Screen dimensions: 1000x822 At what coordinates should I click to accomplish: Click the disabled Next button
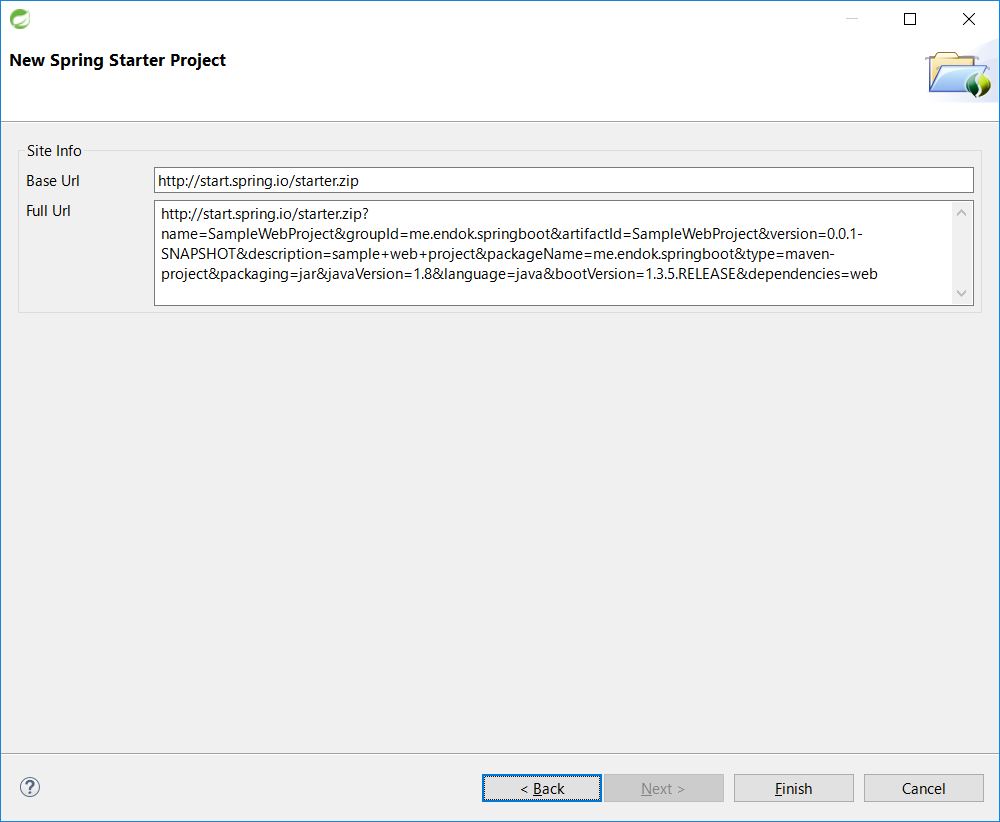tap(663, 788)
